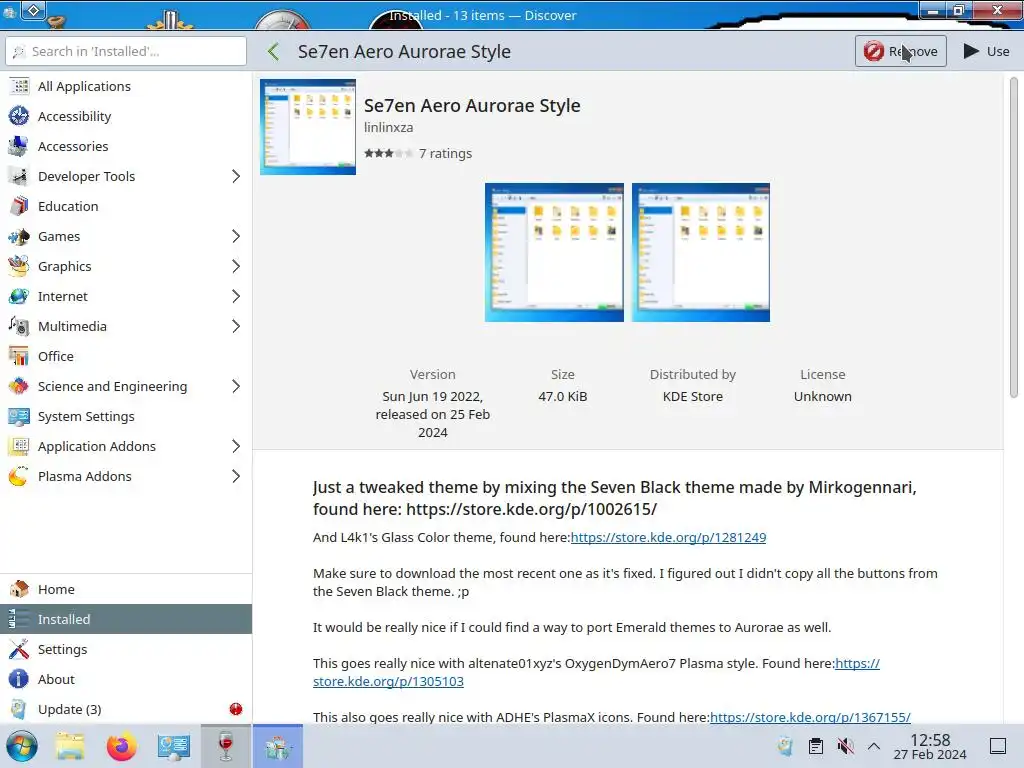Open Developer Tools category
The image size is (1024, 768).
[126, 176]
